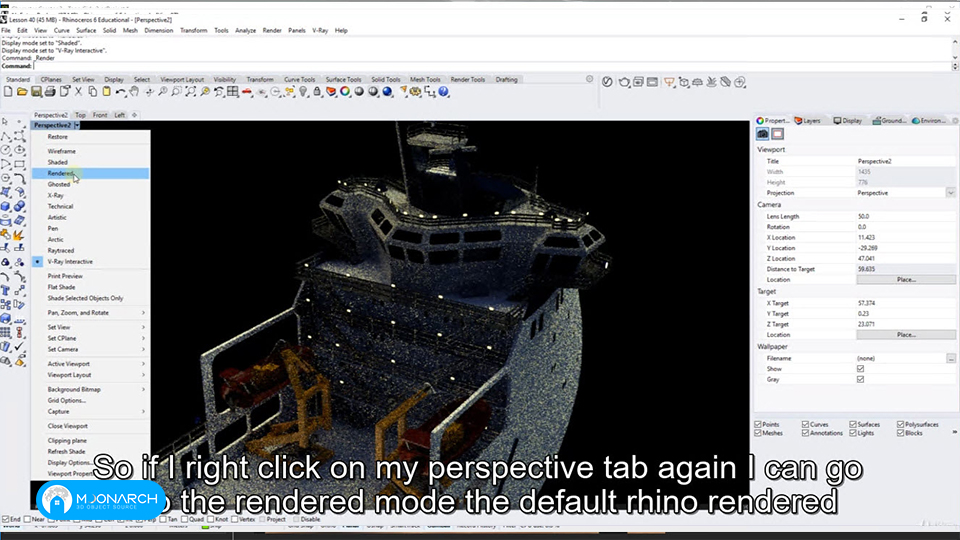Toggle the Surfaces filter checkbox

(853, 424)
